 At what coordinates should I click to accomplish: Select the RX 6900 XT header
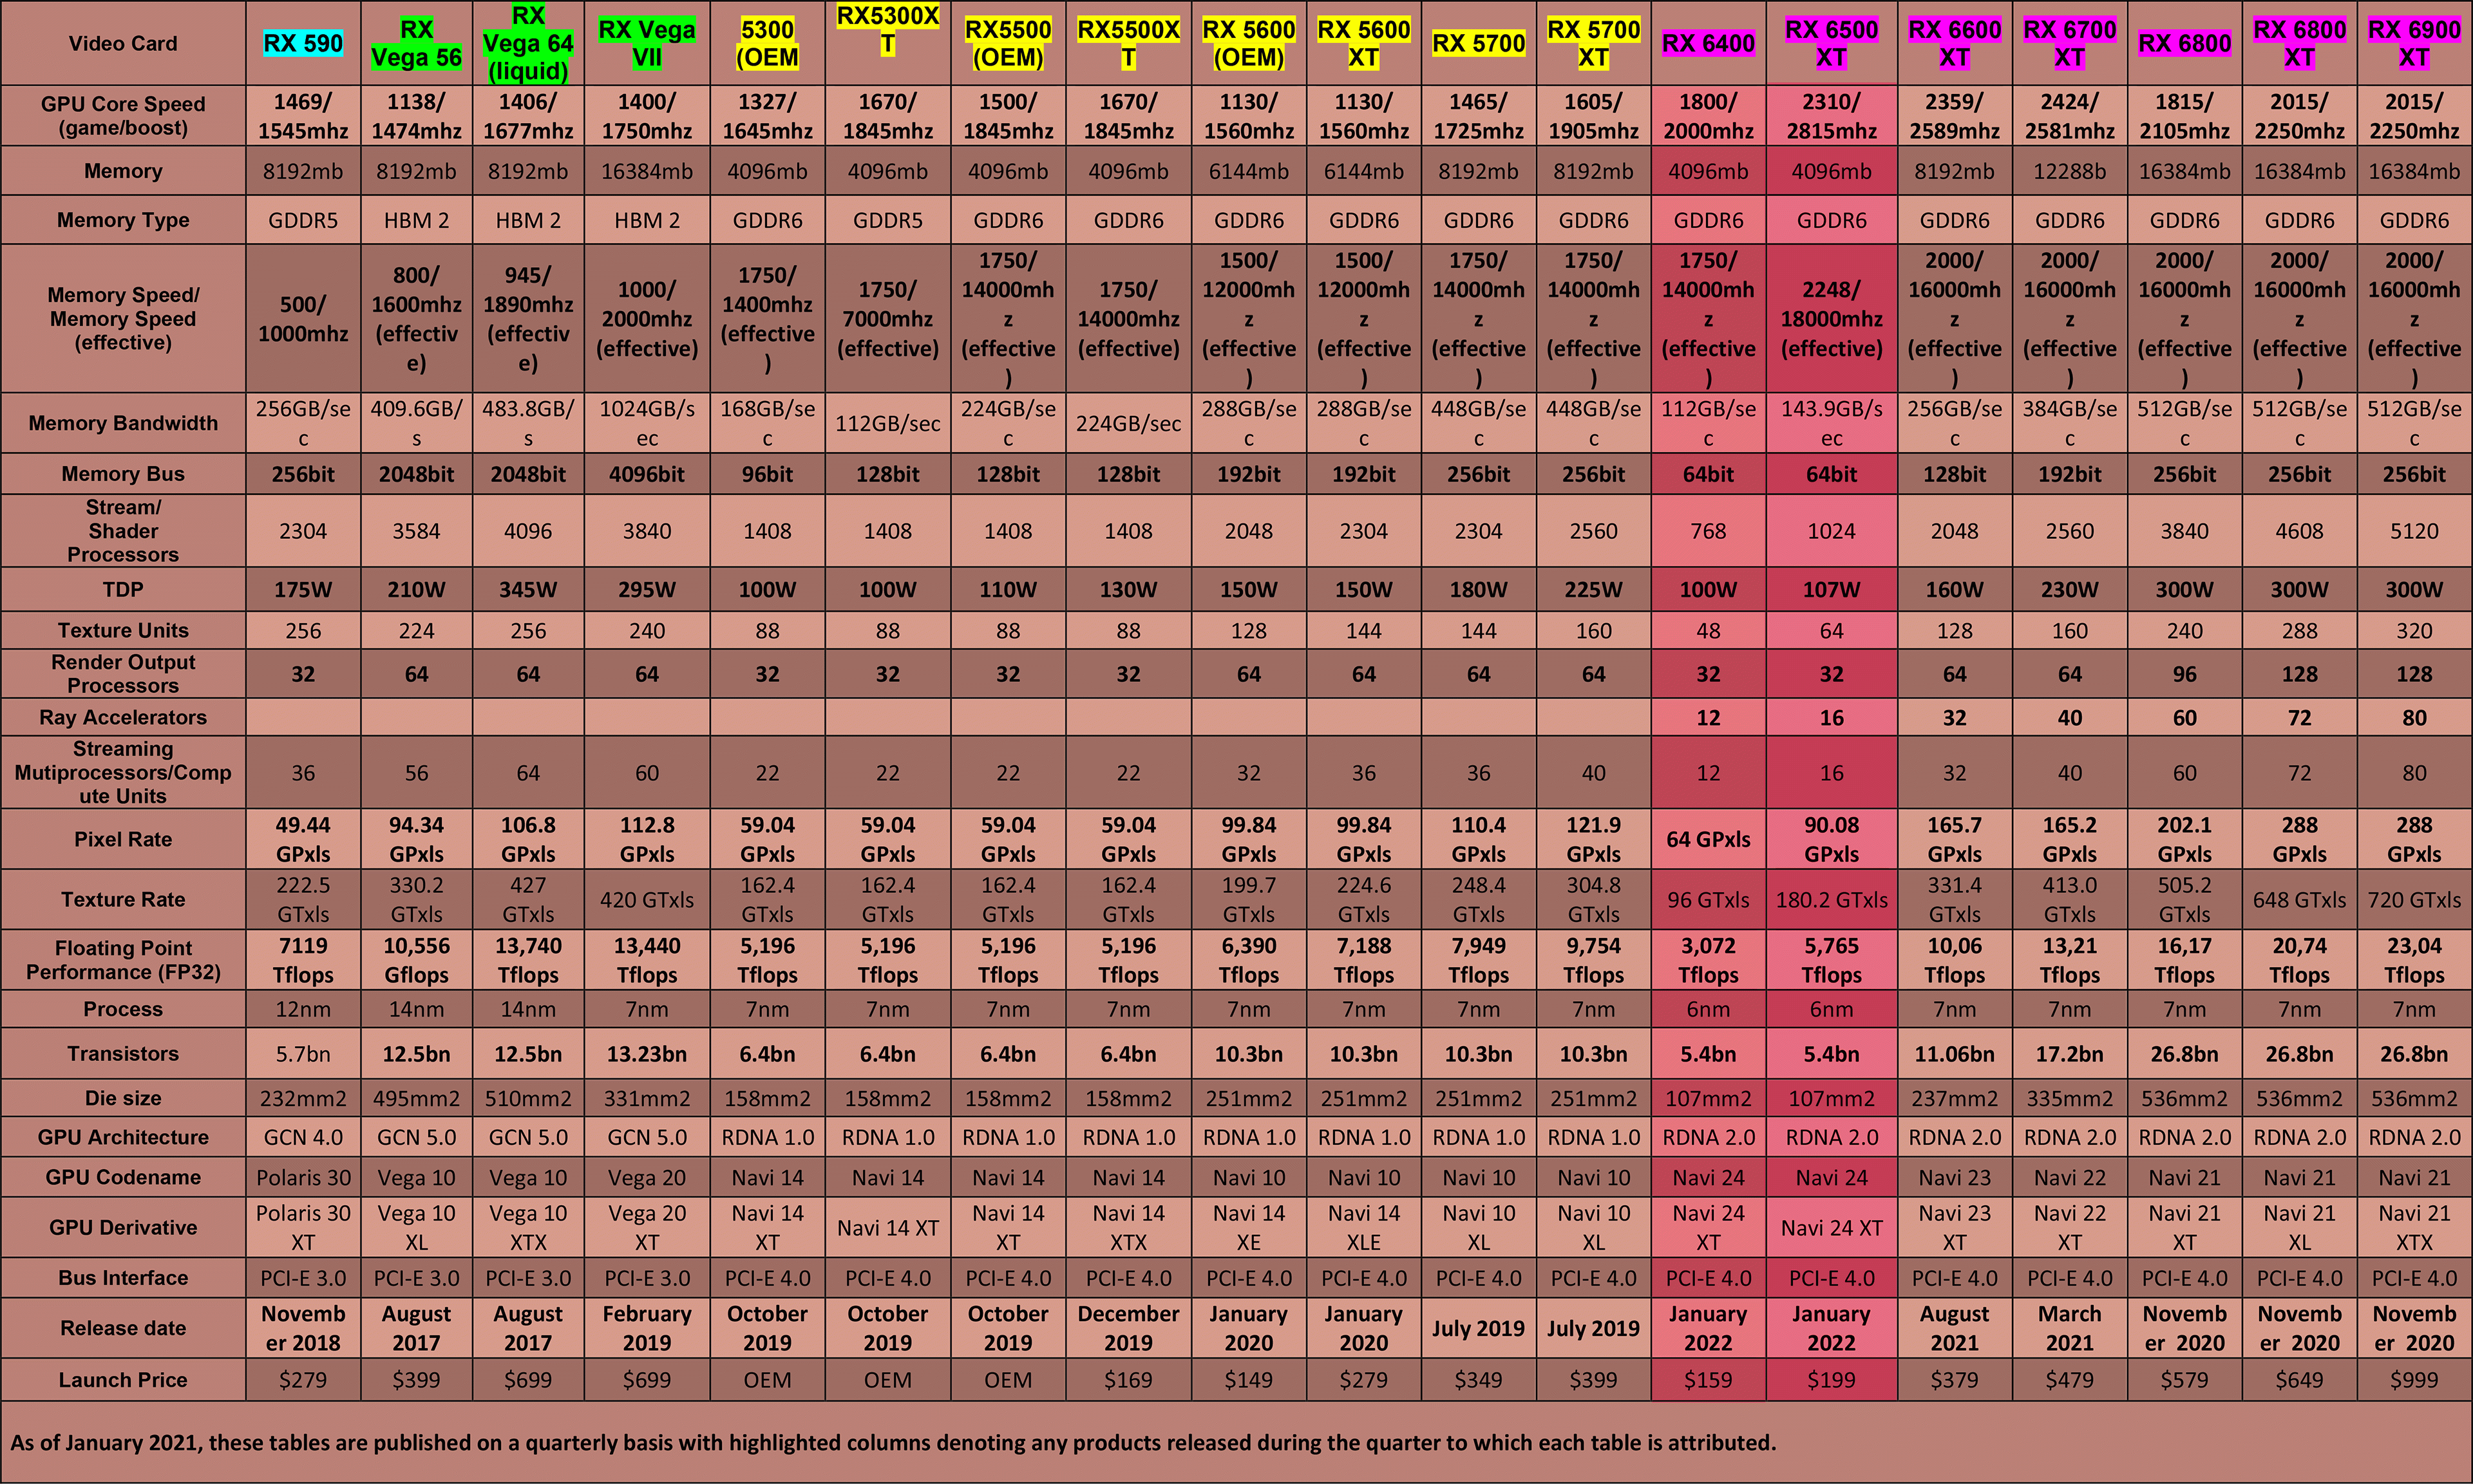click(x=2414, y=43)
